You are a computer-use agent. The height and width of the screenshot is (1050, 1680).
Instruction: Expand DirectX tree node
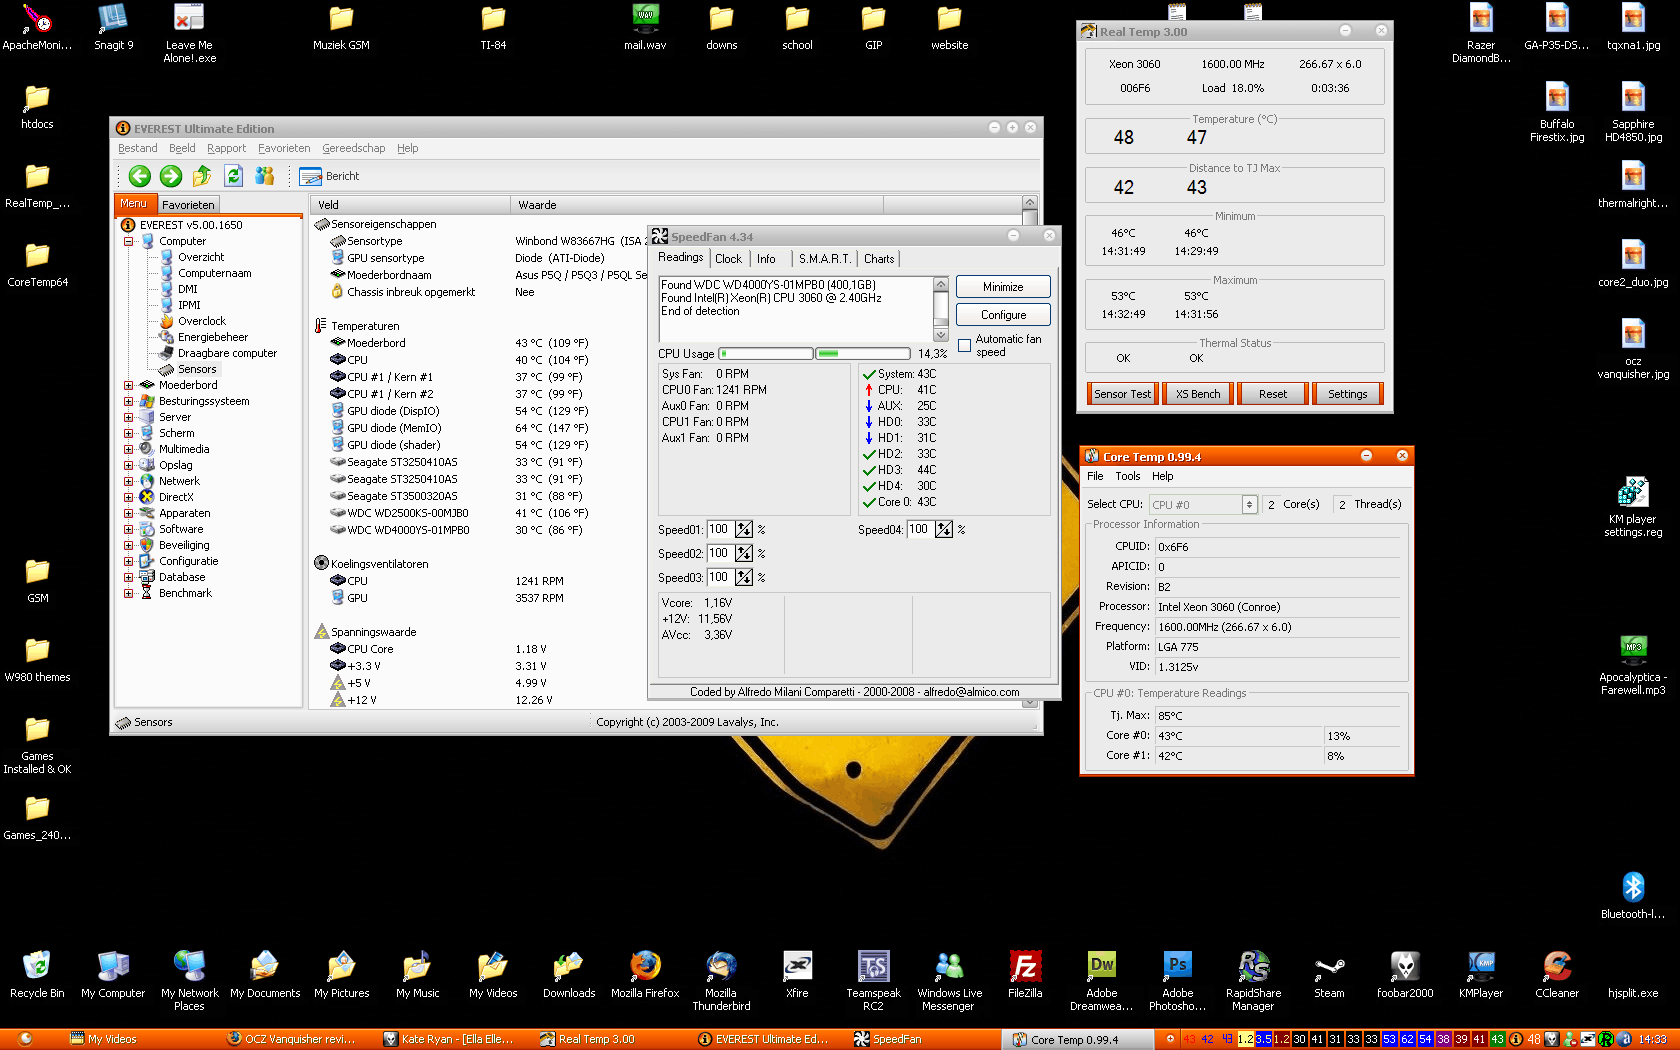[128, 497]
